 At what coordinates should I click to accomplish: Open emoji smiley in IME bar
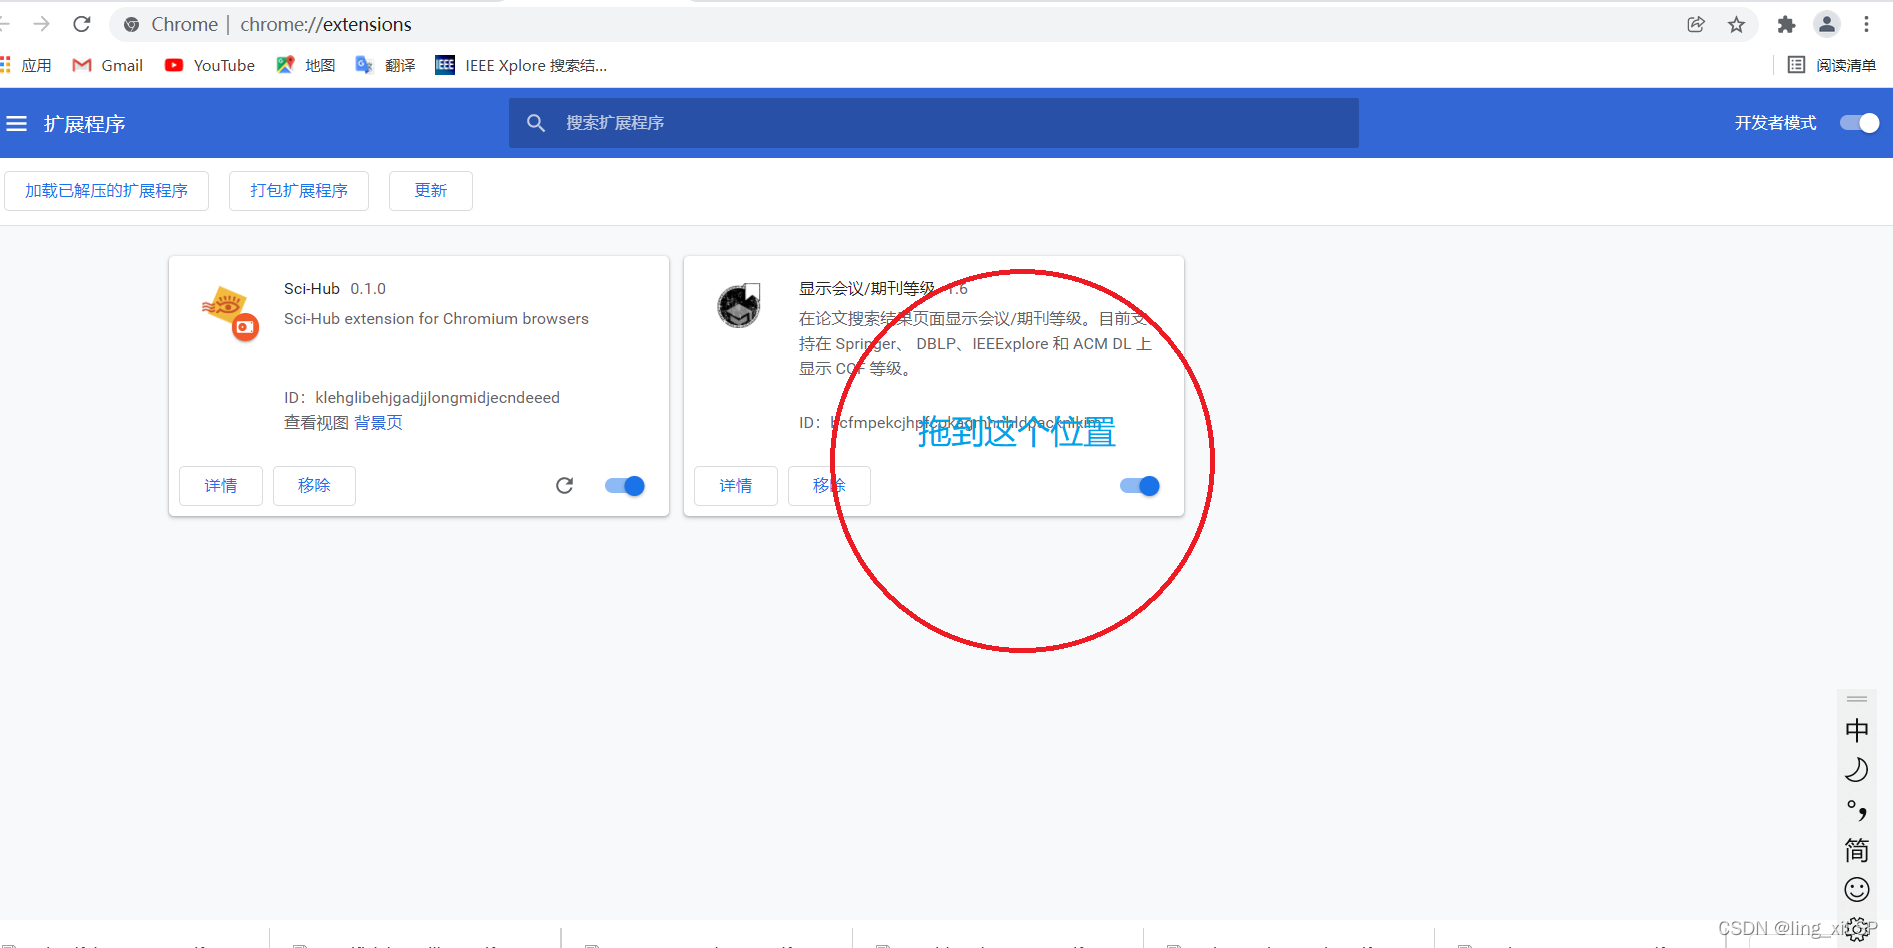coord(1857,890)
